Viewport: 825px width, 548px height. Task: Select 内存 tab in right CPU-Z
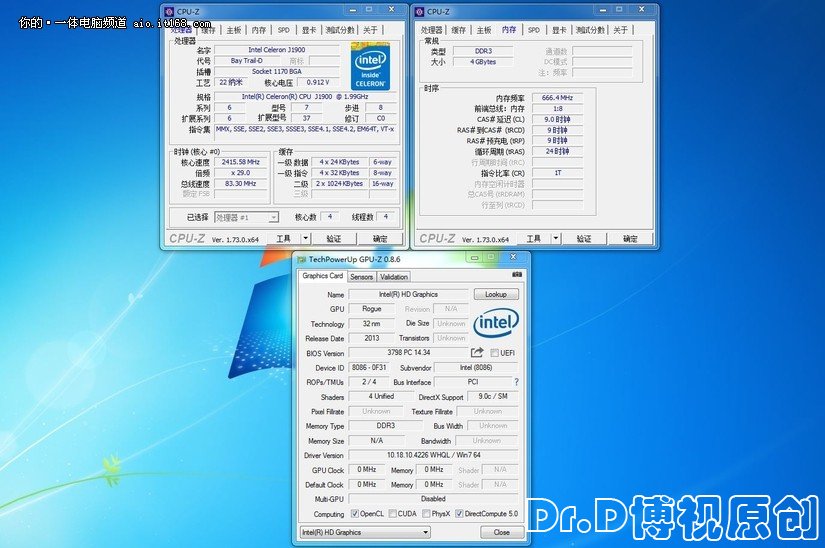(509, 29)
